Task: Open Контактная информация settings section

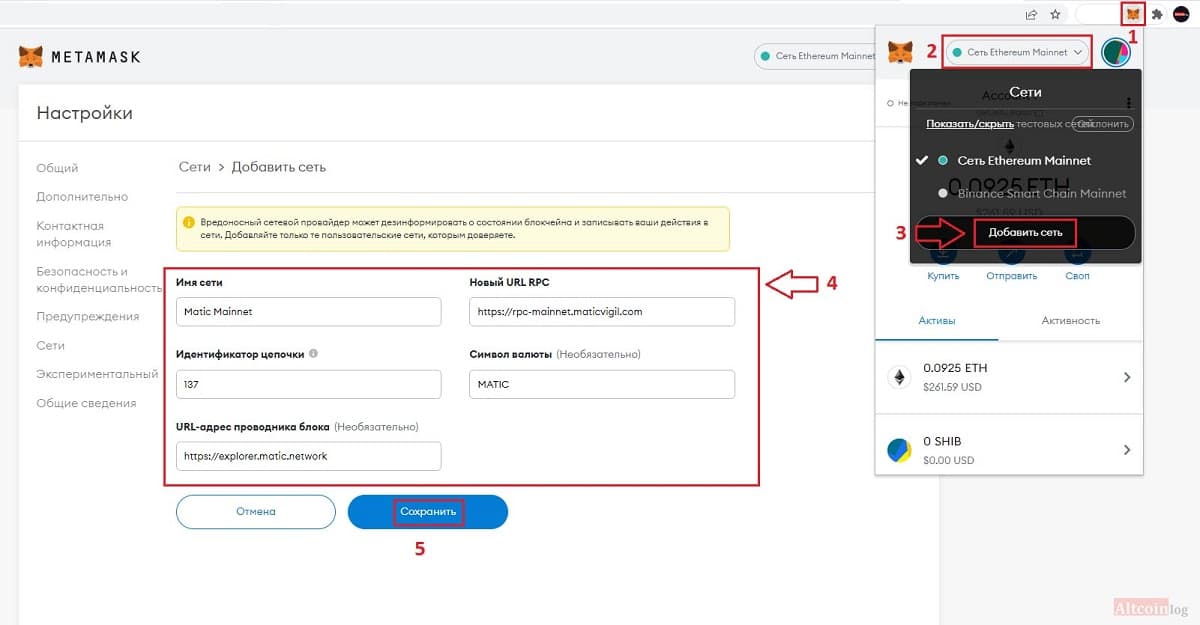Action: [x=74, y=234]
